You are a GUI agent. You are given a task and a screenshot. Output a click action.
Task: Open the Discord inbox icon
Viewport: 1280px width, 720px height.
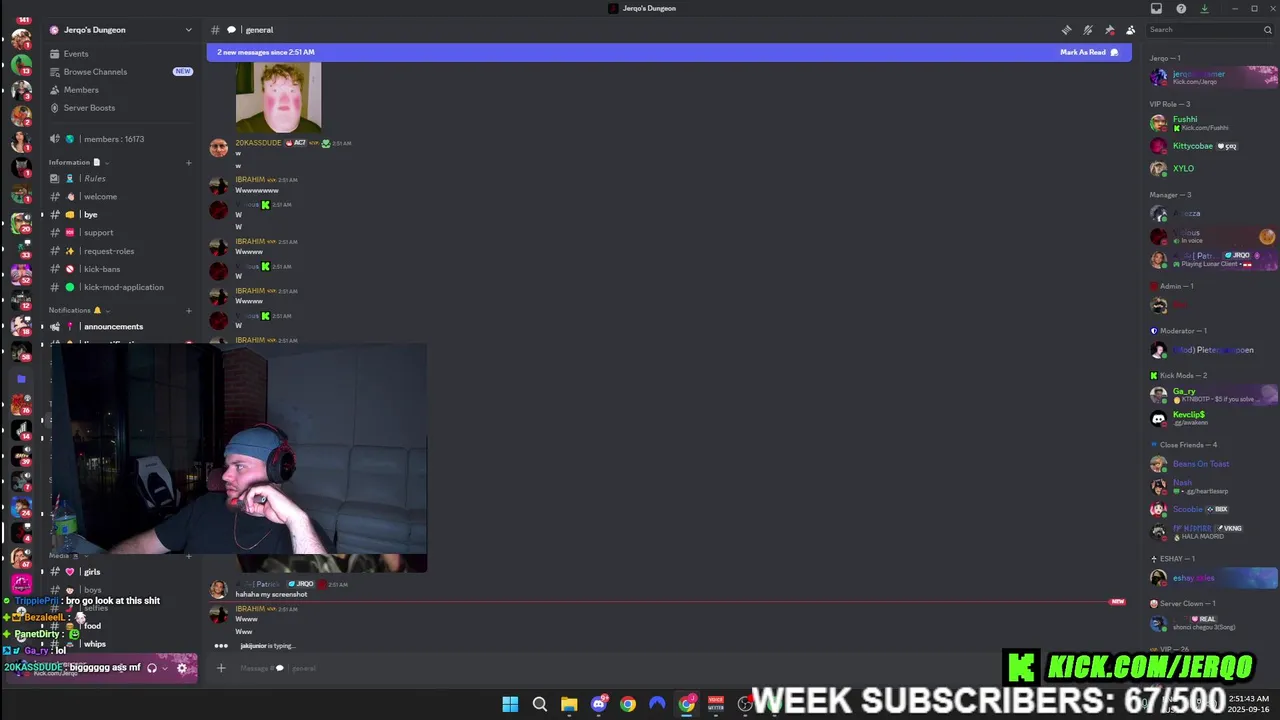click(x=1157, y=8)
